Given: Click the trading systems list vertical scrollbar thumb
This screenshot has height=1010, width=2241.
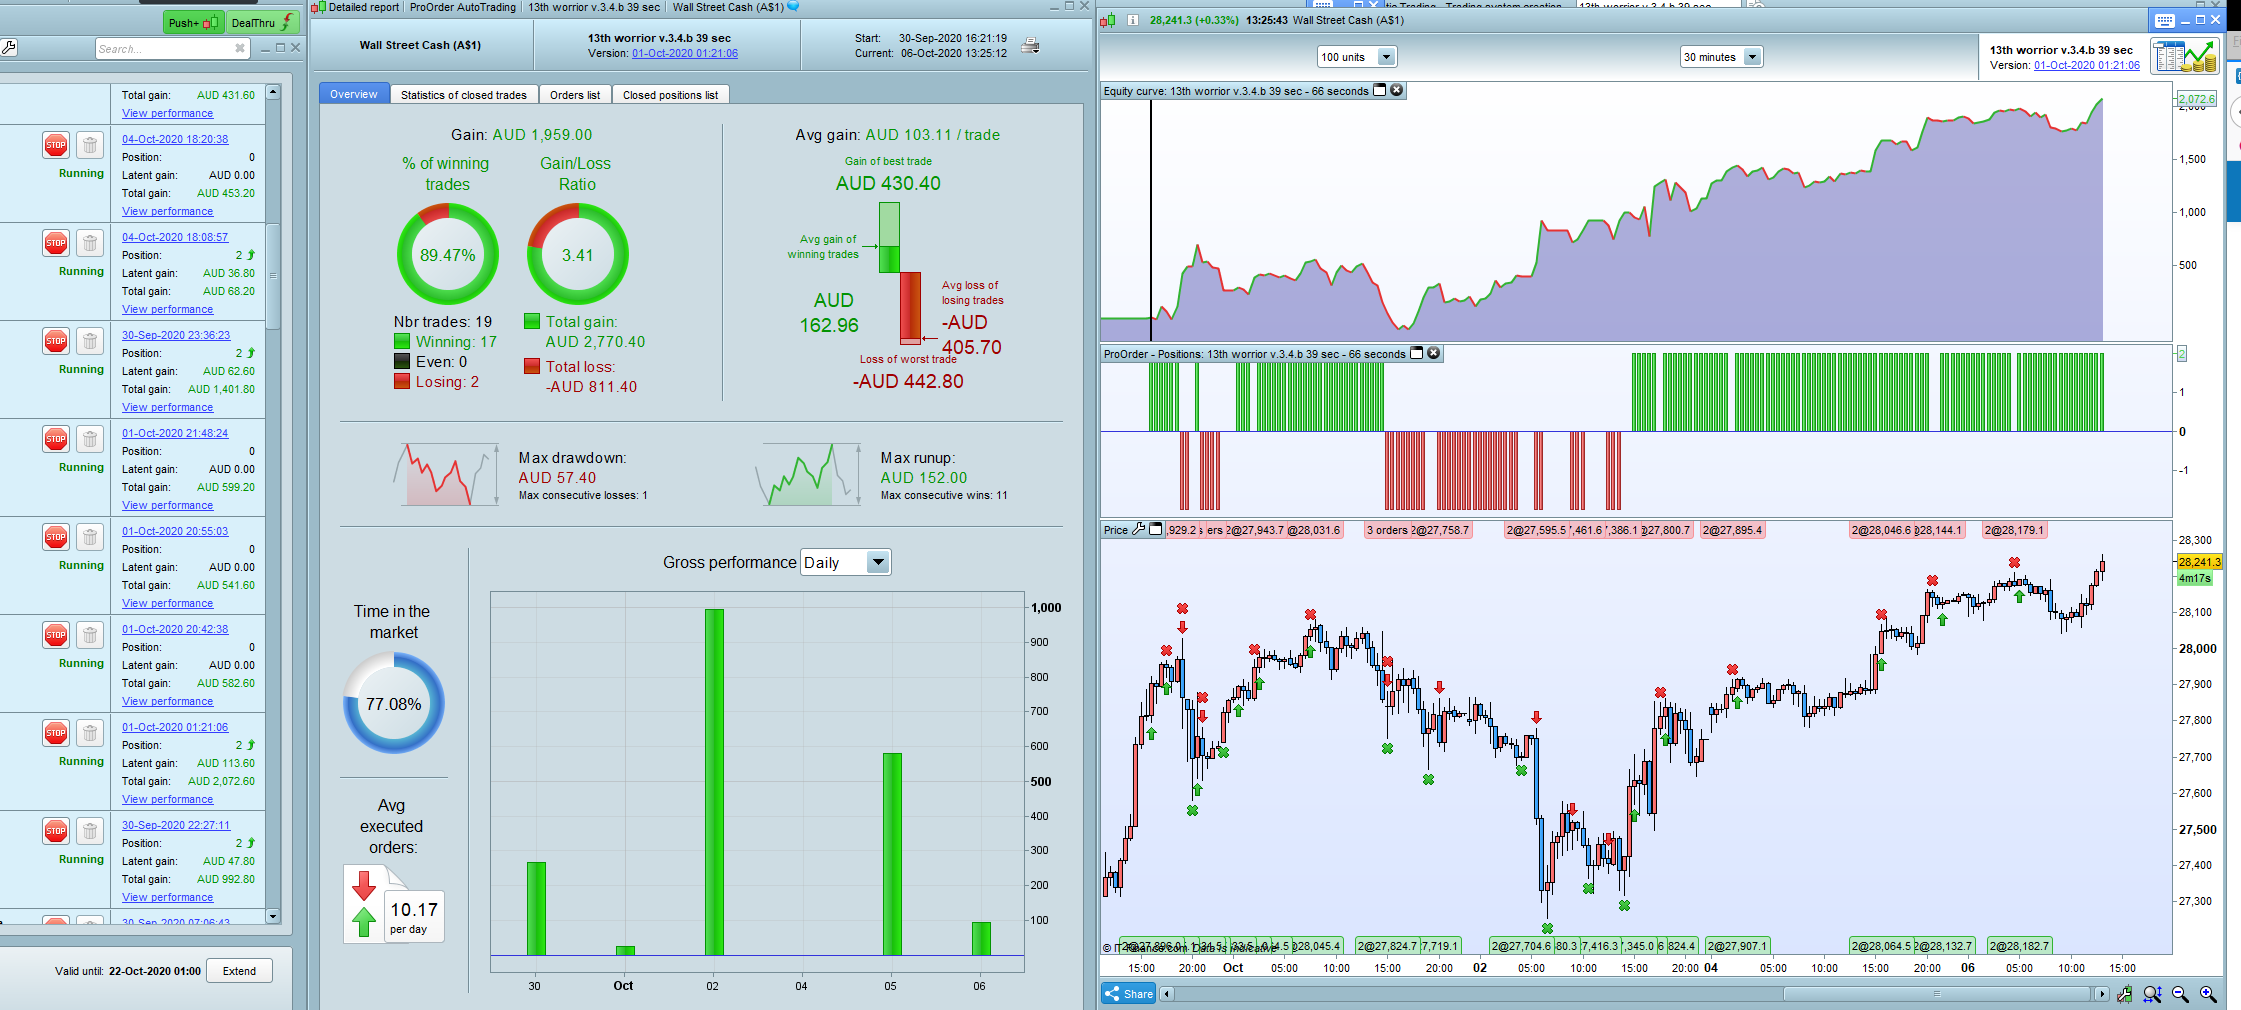Looking at the screenshot, I should [x=273, y=275].
